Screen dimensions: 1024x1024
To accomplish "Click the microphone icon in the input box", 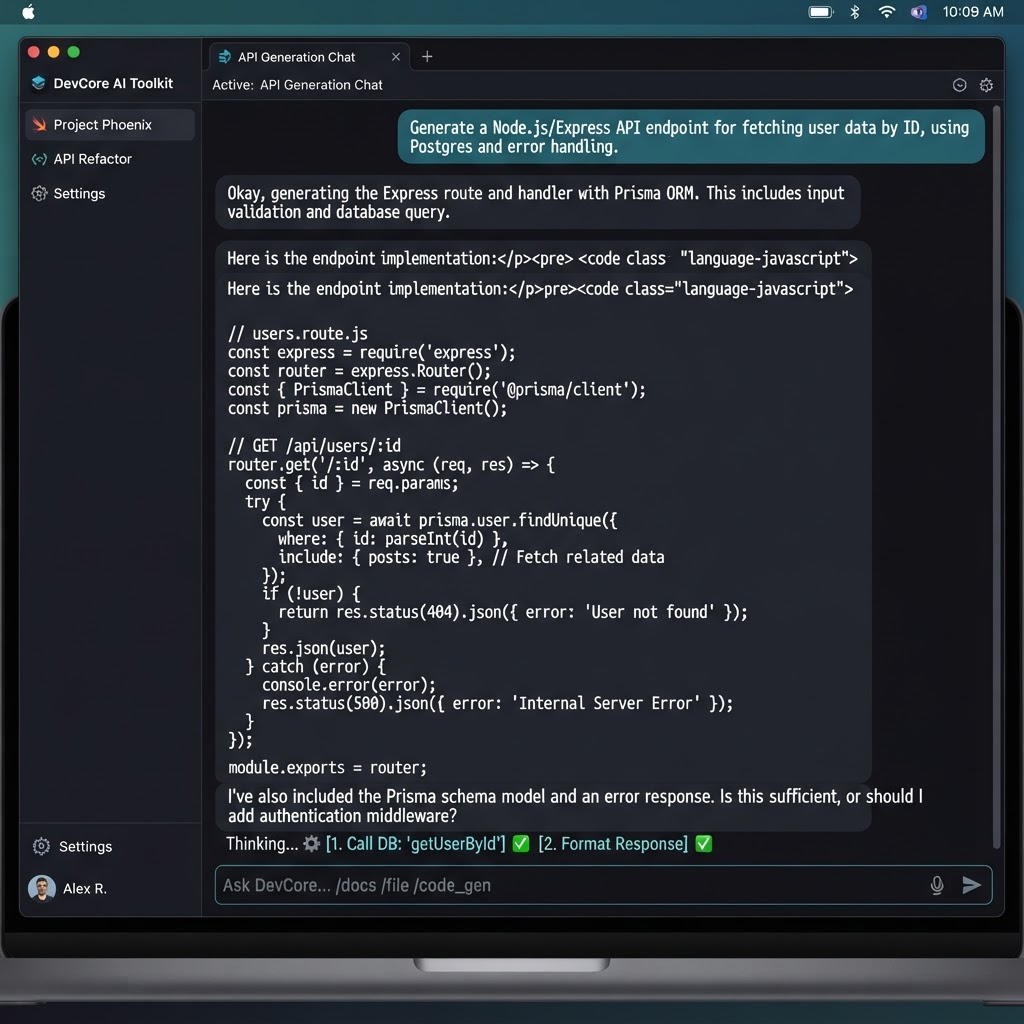I will click(x=936, y=885).
